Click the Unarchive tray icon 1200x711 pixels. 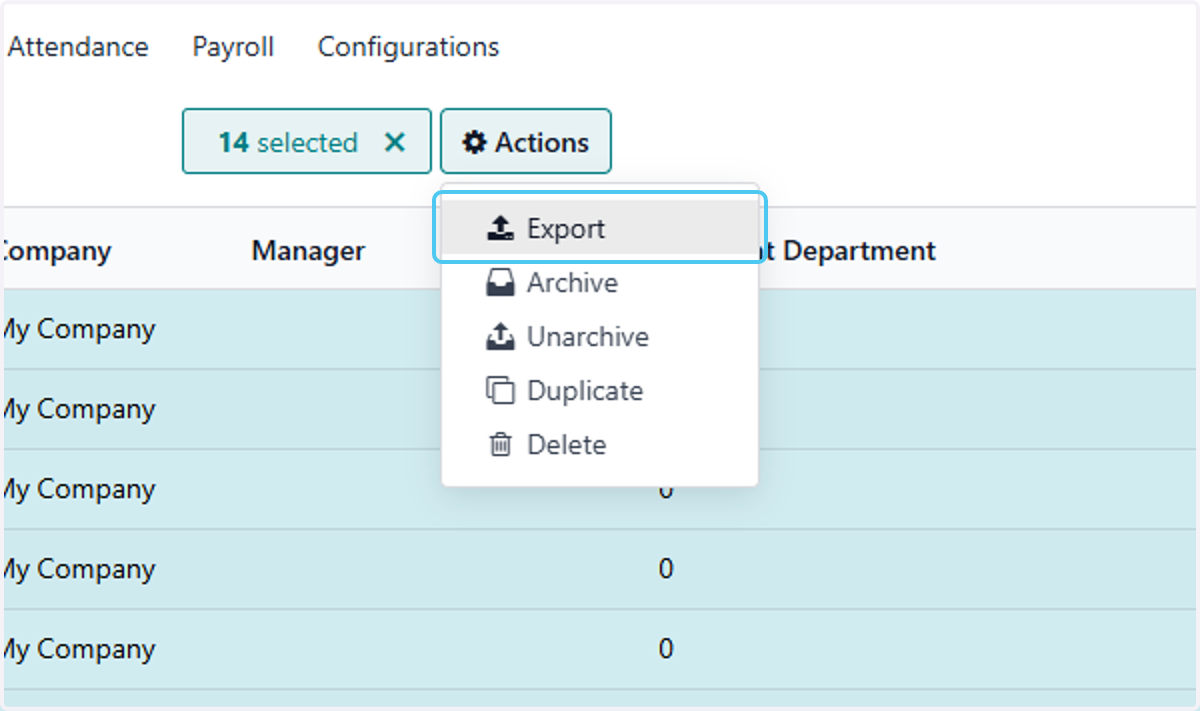[500, 337]
